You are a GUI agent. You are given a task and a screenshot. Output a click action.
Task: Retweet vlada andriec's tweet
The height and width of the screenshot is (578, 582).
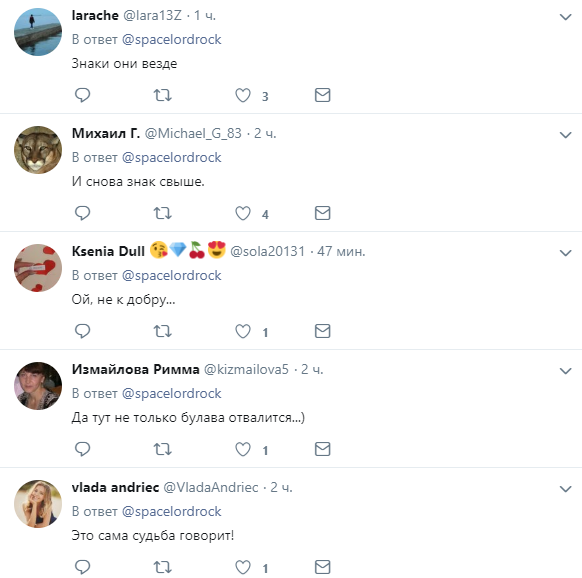coord(163,567)
